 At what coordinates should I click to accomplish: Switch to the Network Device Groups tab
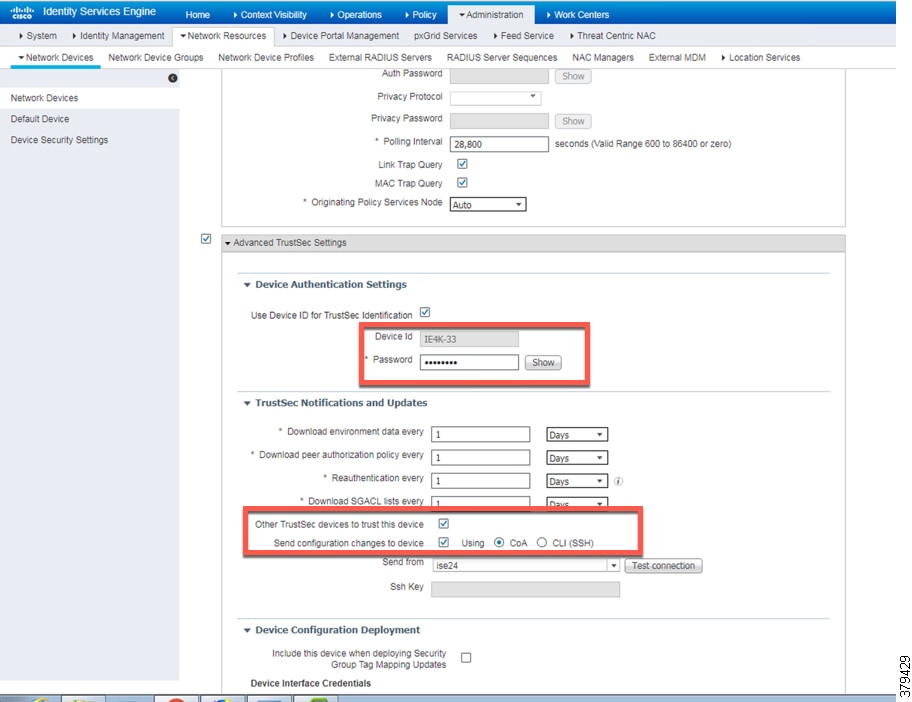tap(156, 58)
